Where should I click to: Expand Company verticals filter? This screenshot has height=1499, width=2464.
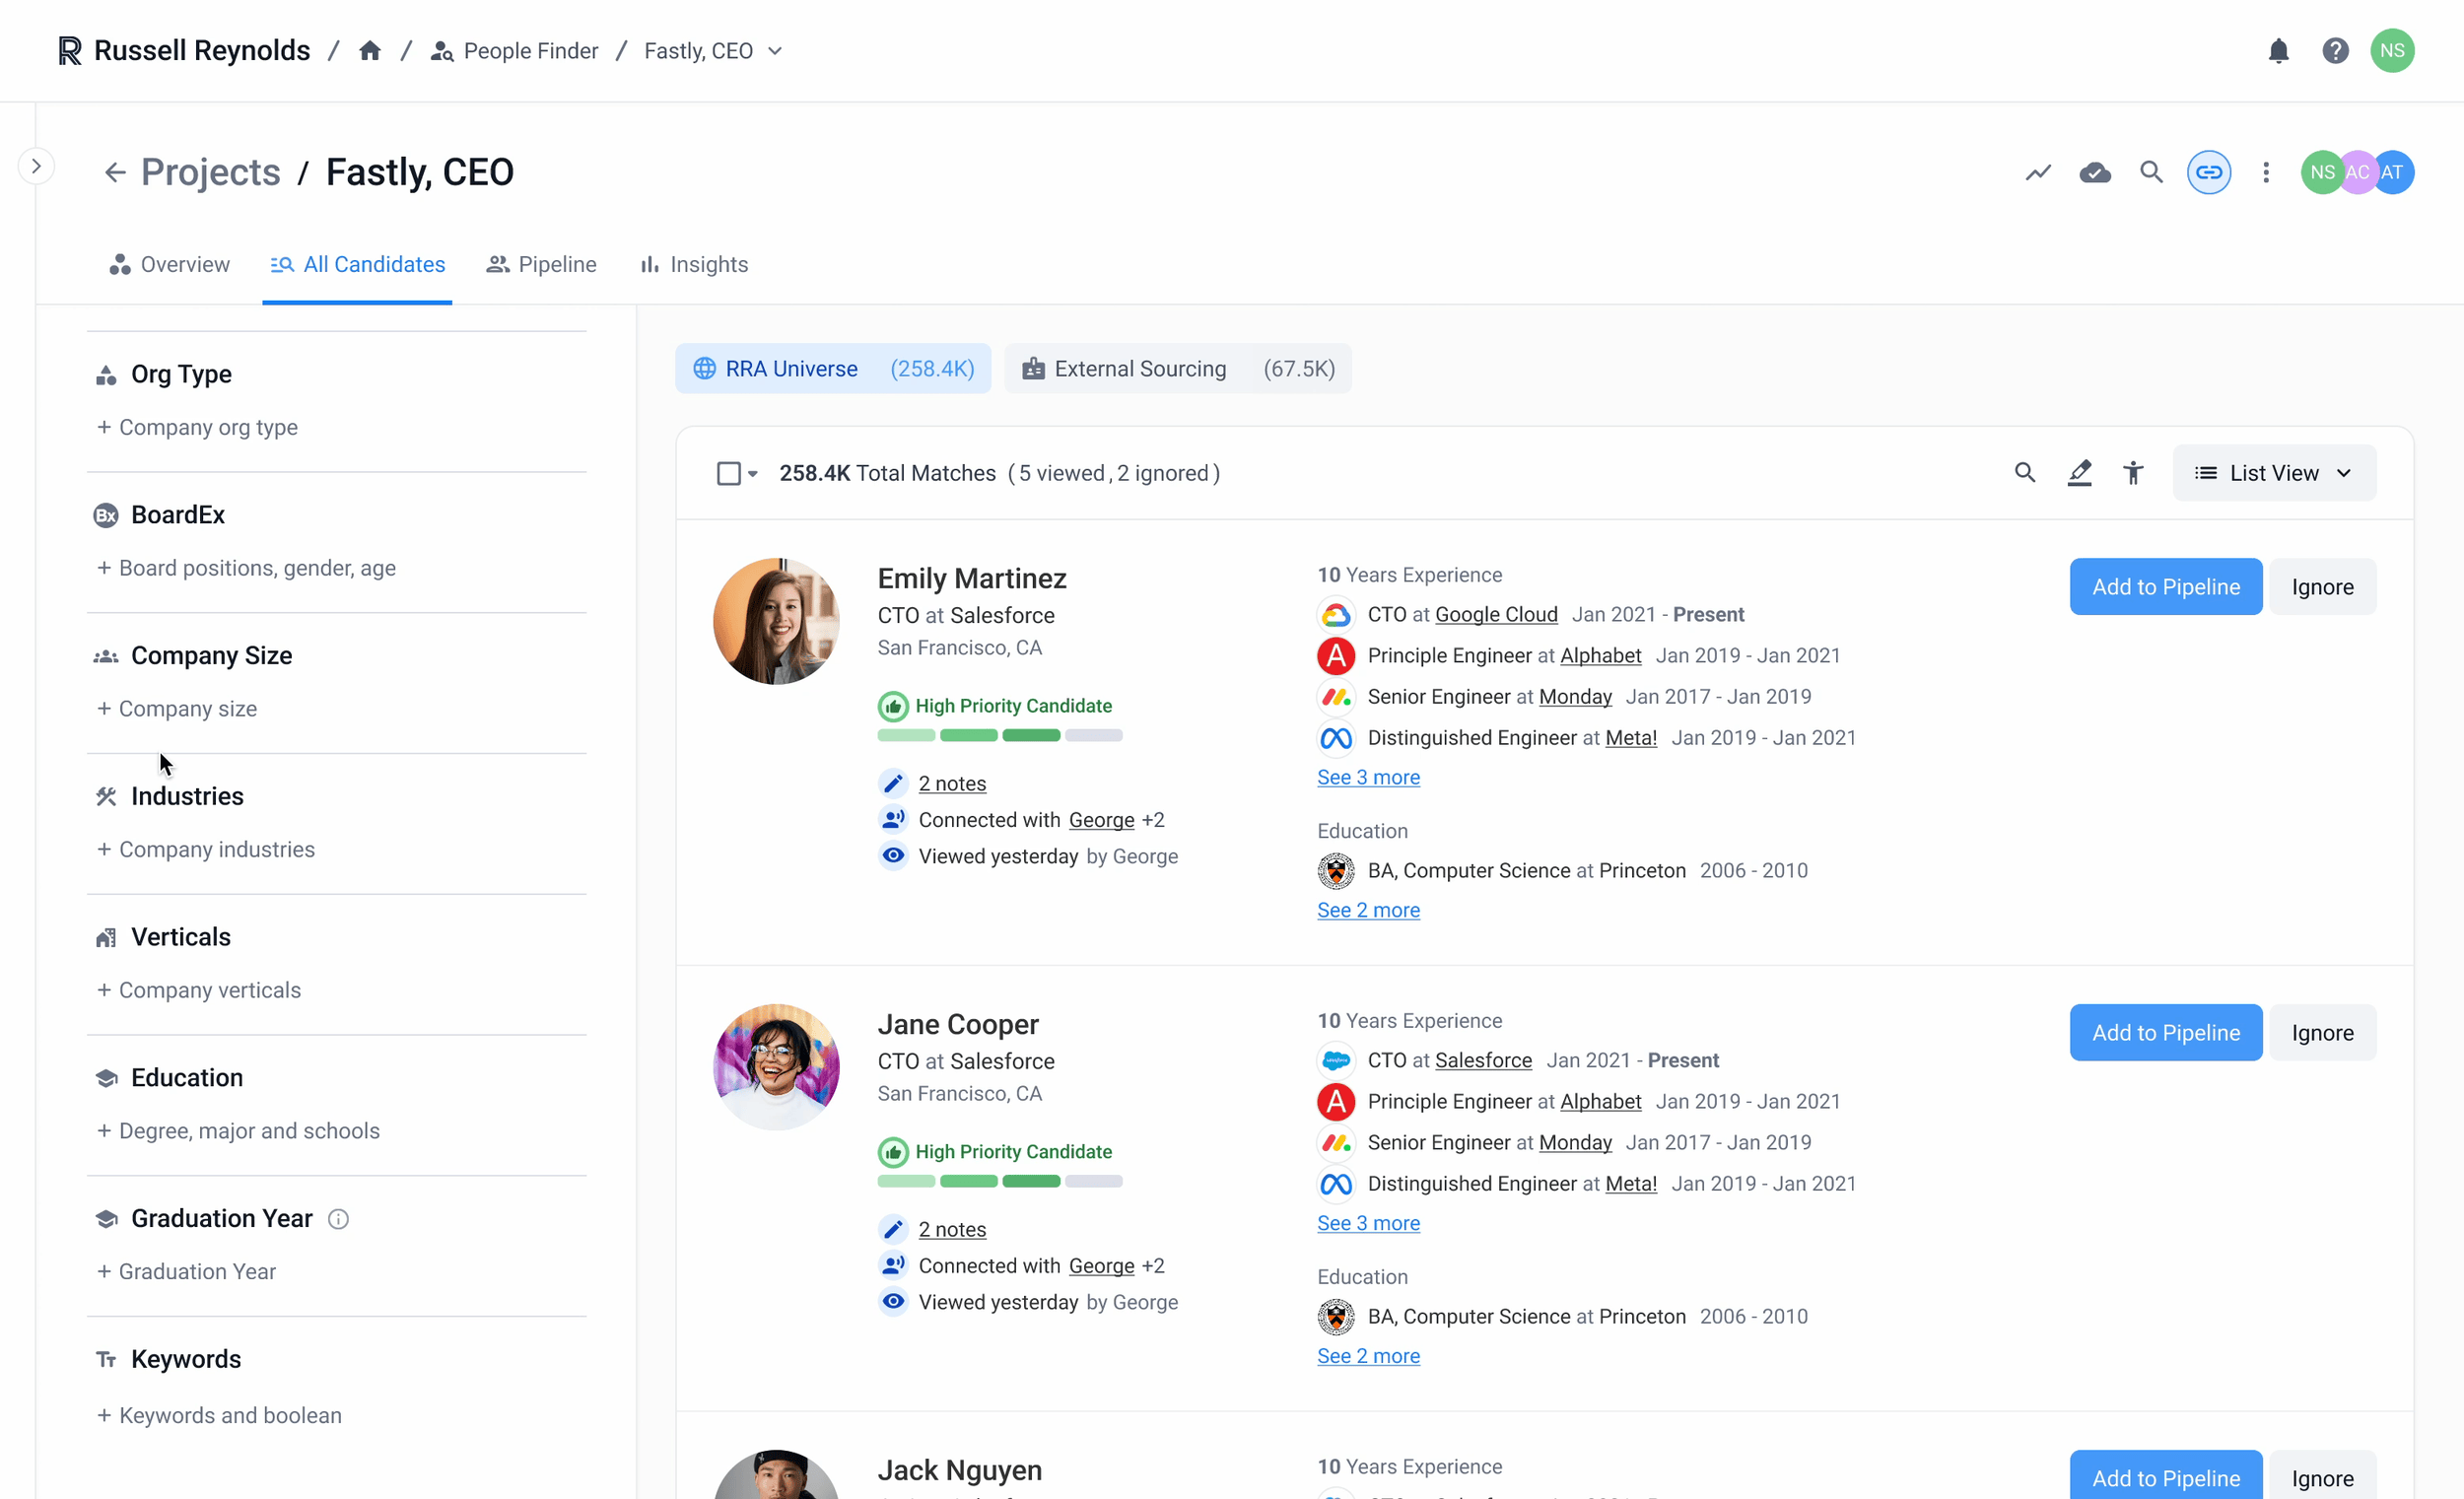point(199,990)
